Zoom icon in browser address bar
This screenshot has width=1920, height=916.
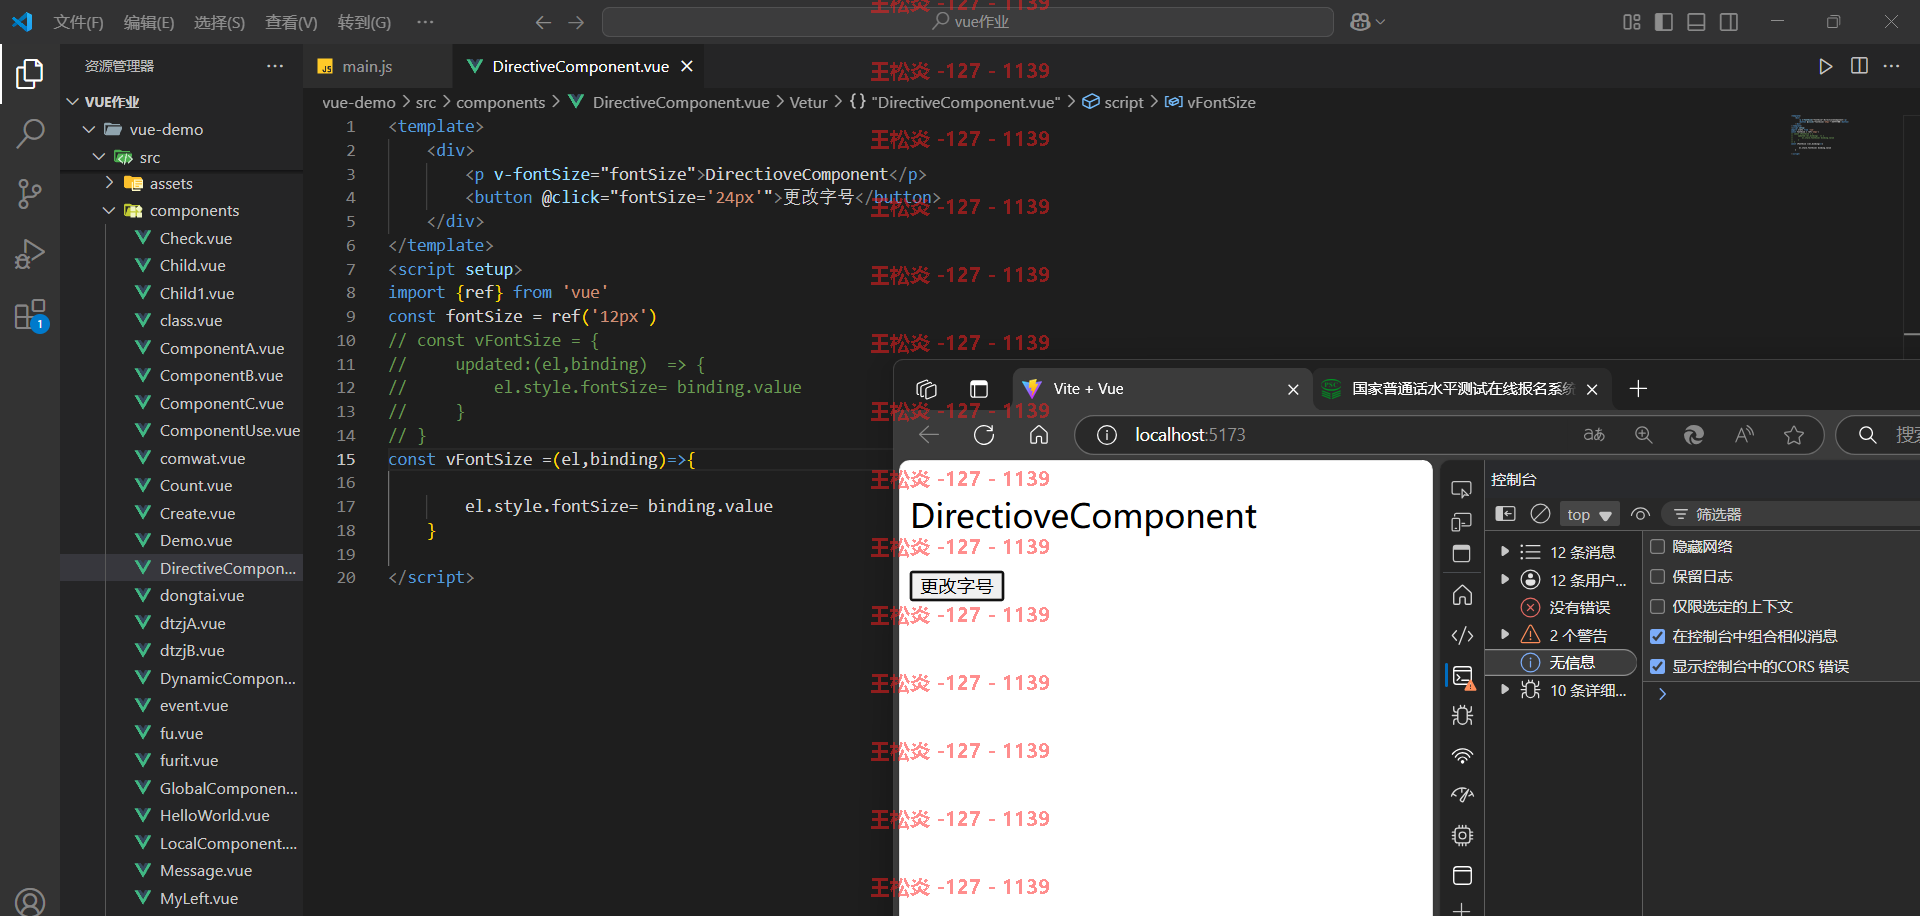pos(1643,435)
